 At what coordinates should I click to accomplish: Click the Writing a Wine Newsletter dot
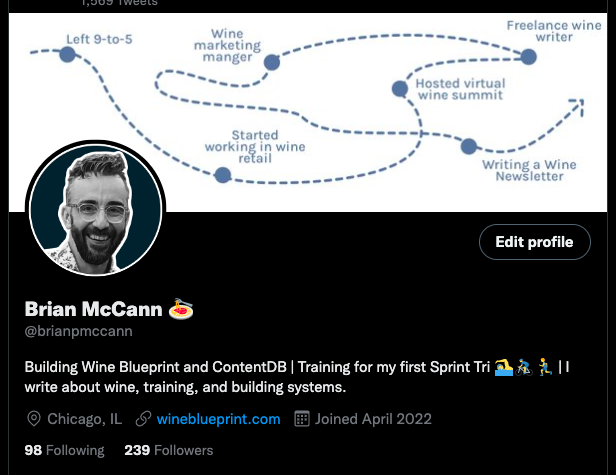click(469, 146)
